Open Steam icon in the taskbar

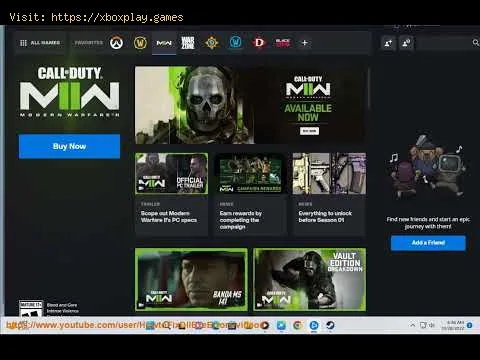click(x=330, y=325)
